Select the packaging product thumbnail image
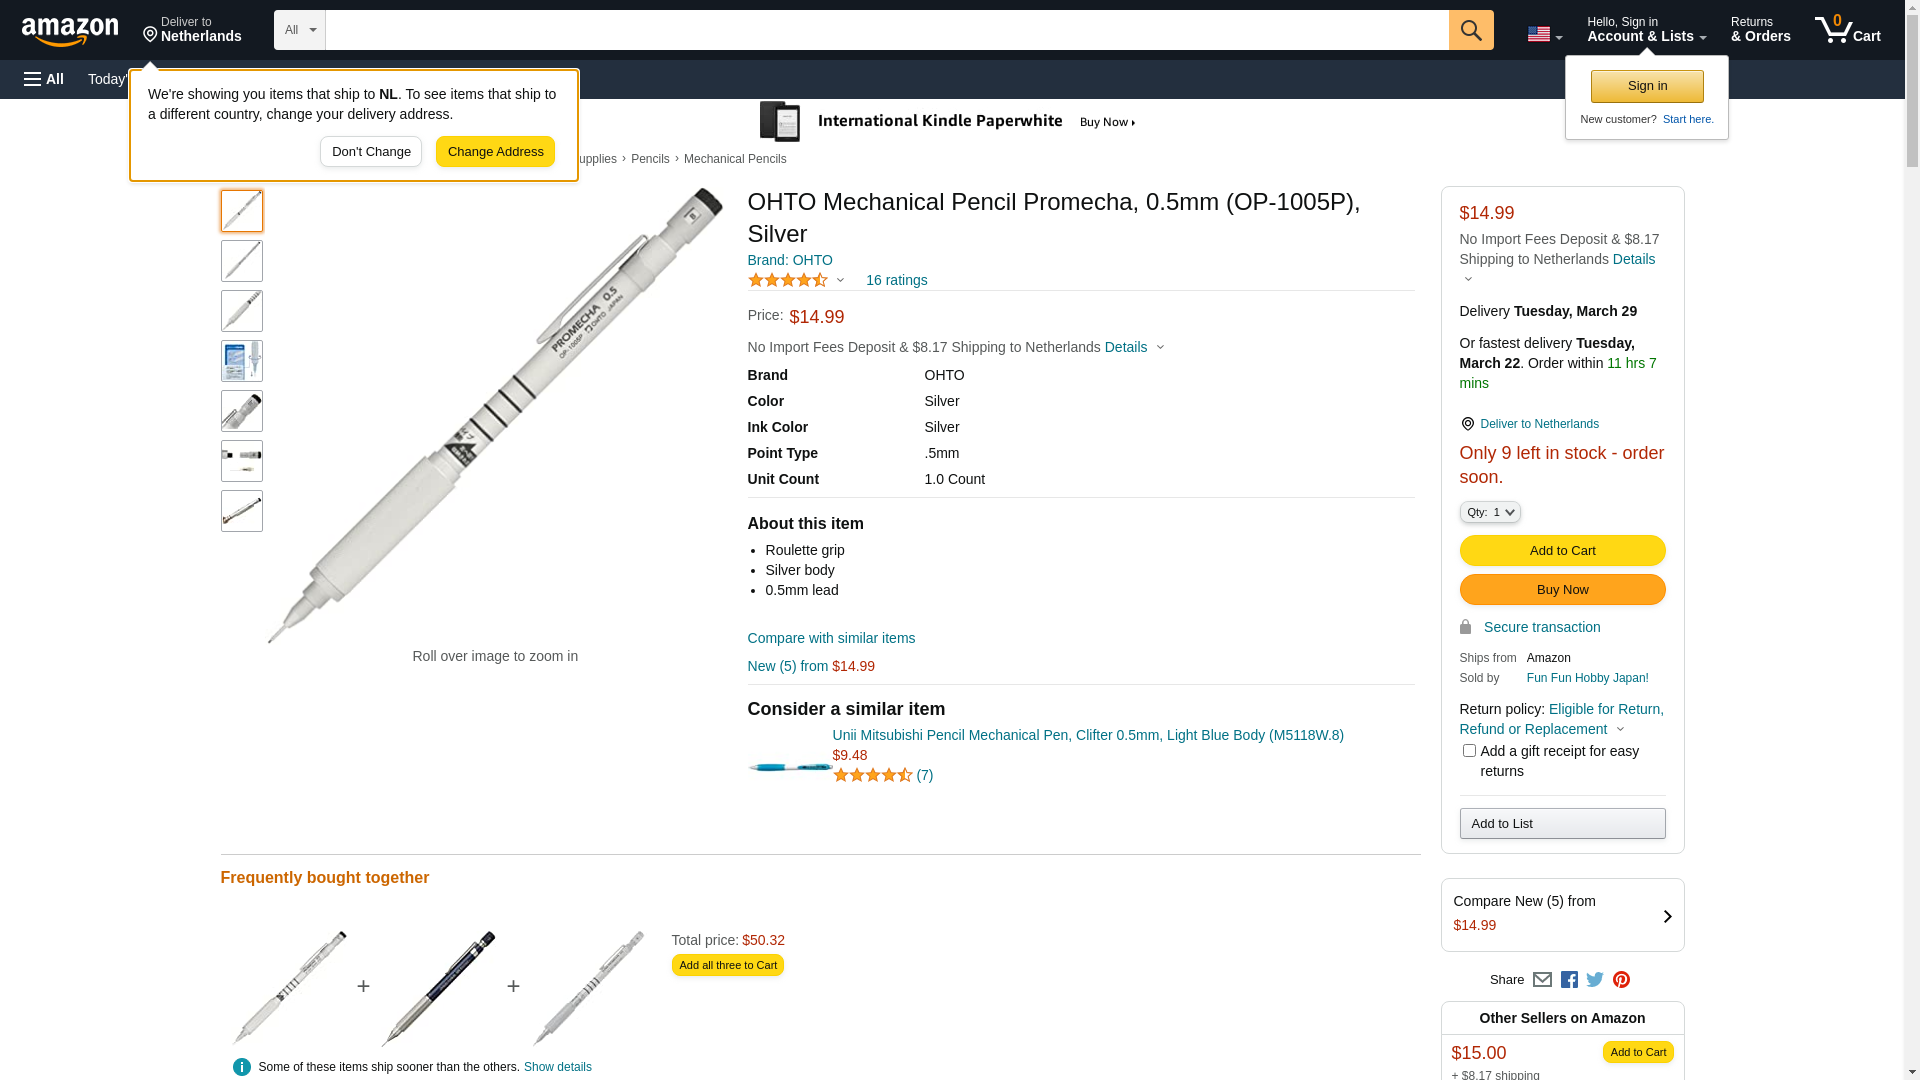Viewport: 1920px width, 1080px height. tap(242, 361)
